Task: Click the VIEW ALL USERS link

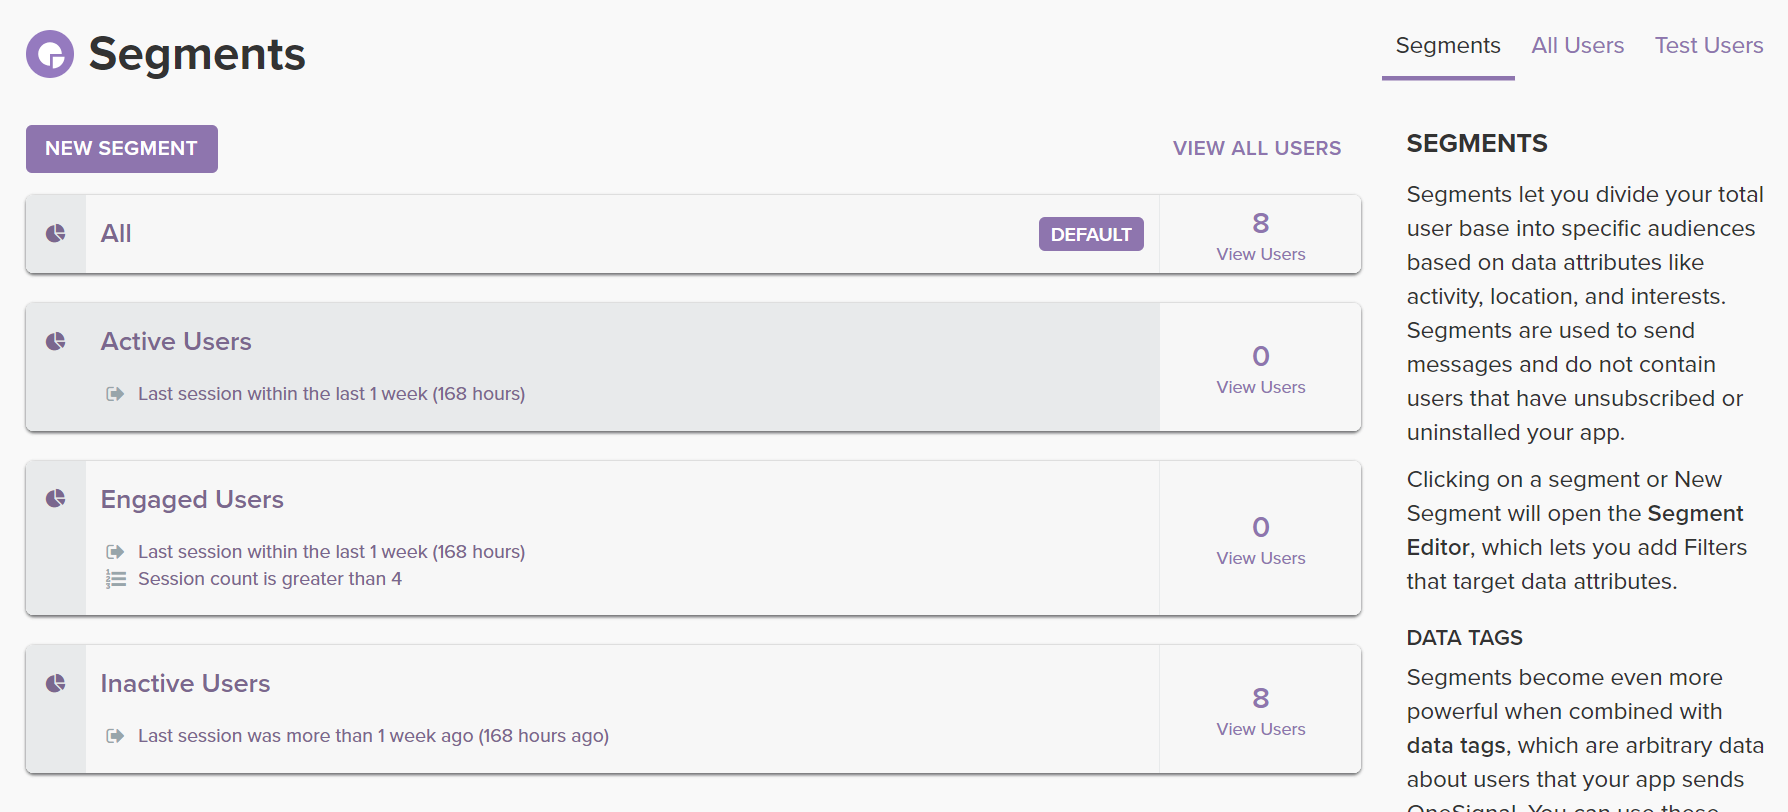Action: tap(1256, 148)
